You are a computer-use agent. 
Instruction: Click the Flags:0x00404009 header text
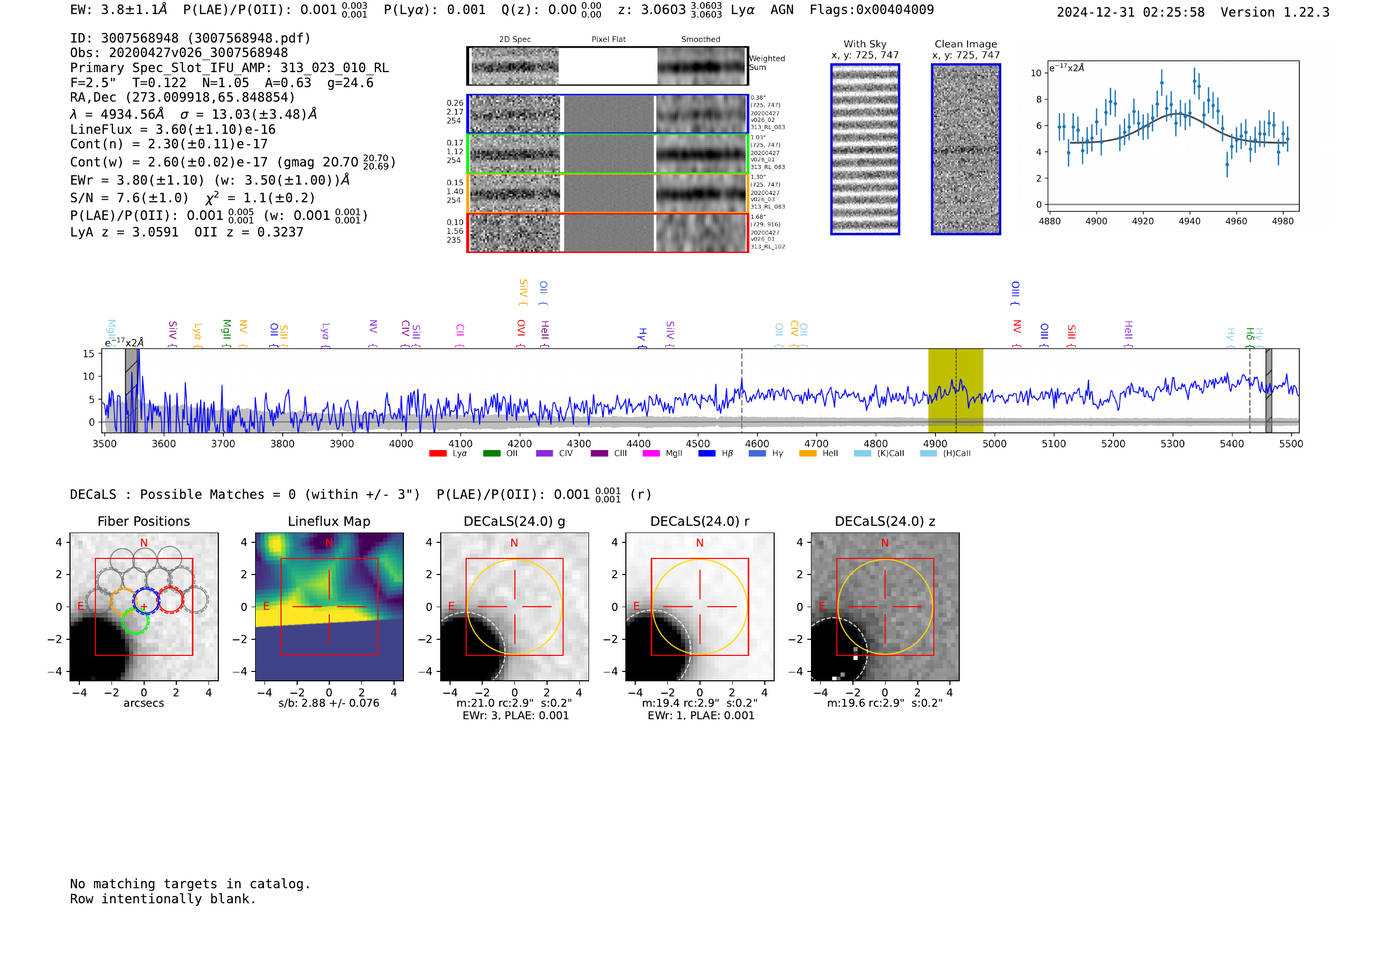tap(871, 10)
